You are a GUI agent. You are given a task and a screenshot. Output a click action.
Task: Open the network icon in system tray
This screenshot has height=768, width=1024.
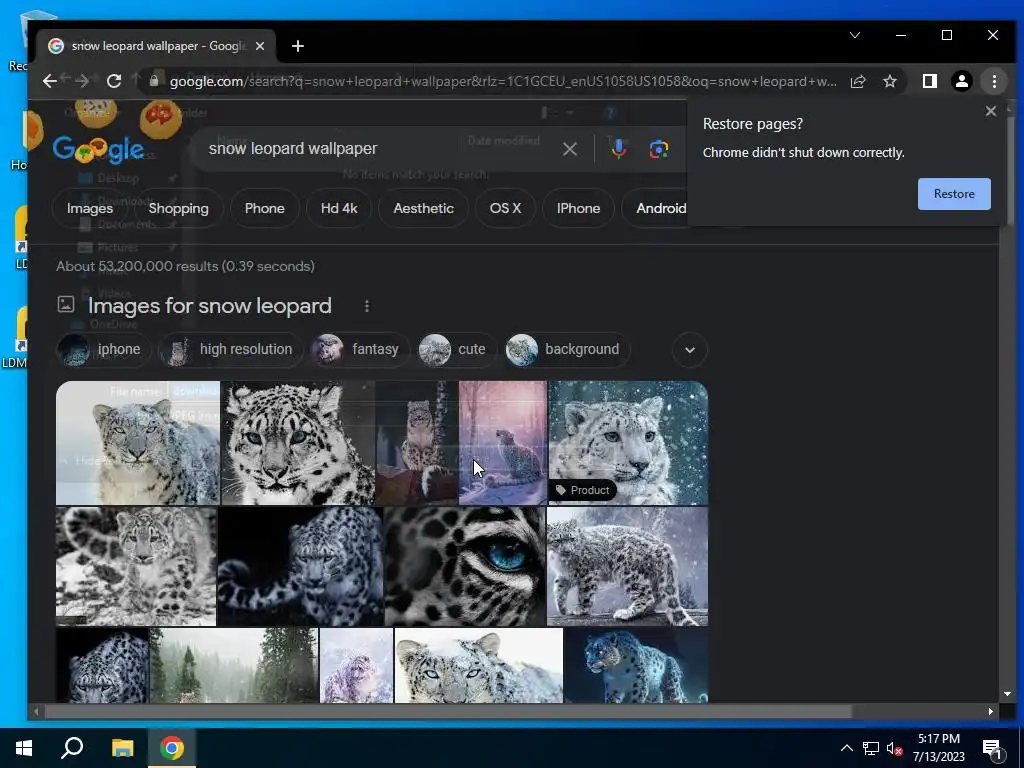pyautogui.click(x=871, y=748)
